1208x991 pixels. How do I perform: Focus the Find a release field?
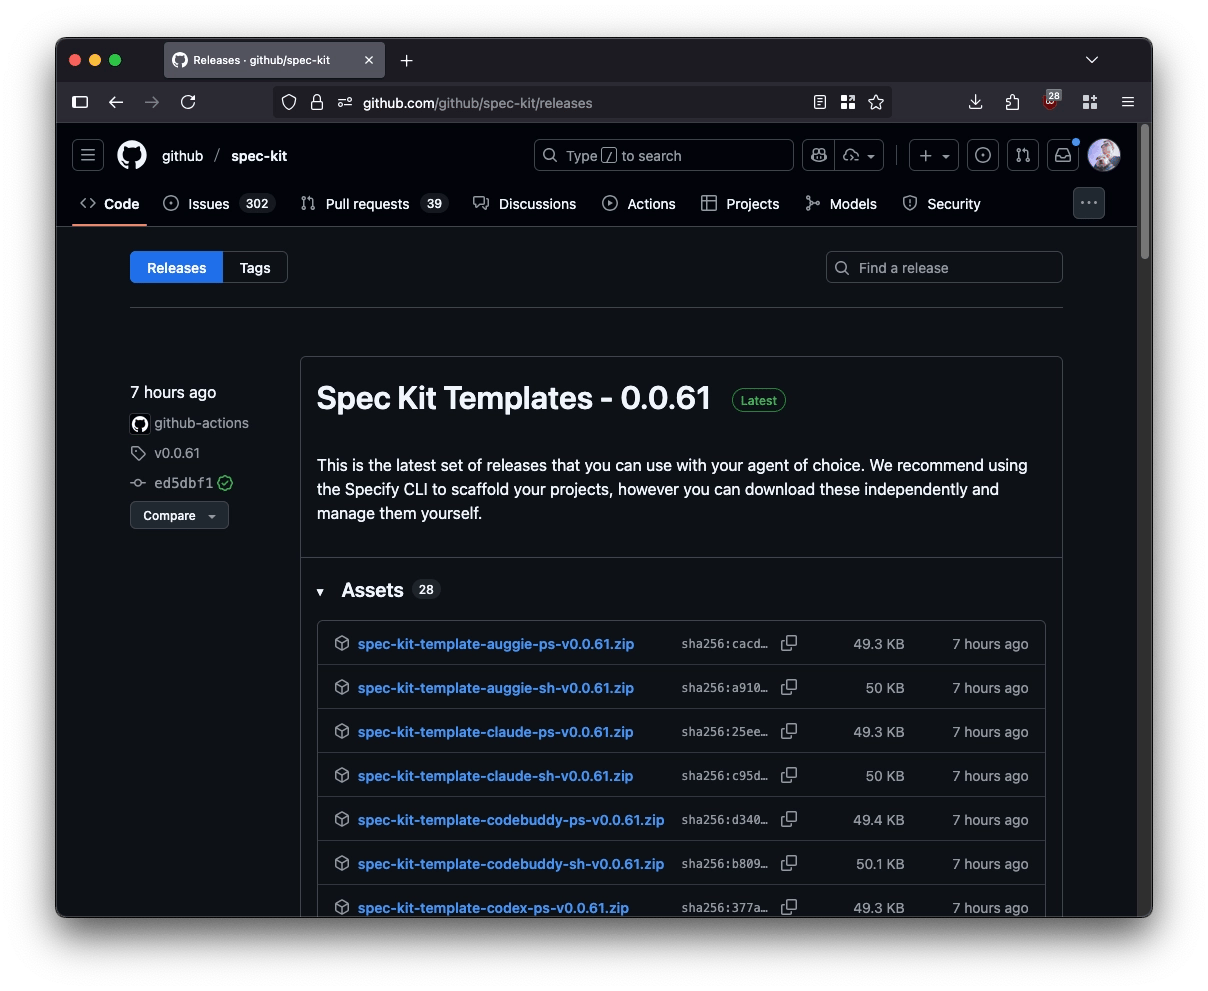(x=944, y=268)
